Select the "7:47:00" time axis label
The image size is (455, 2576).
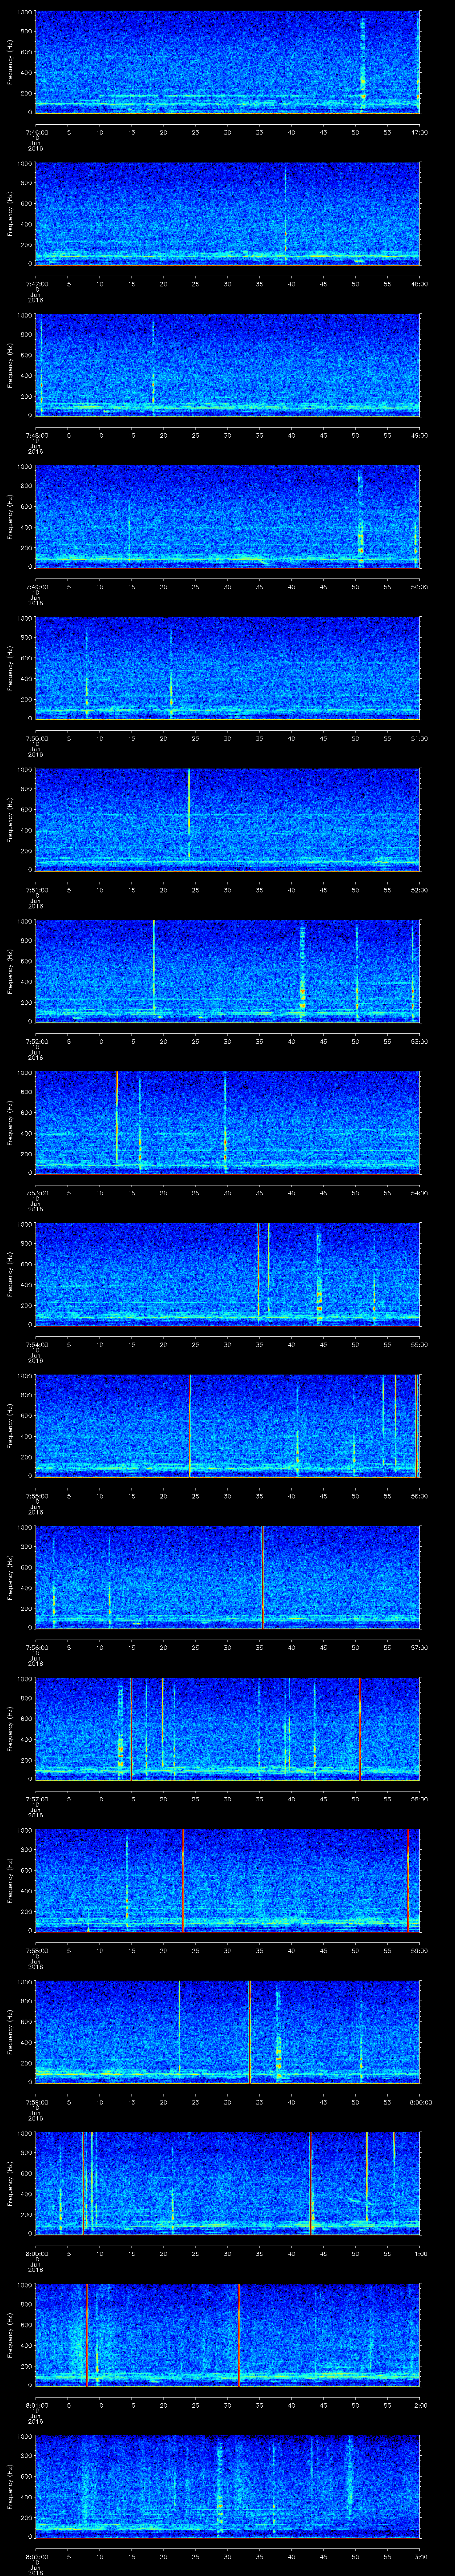36,284
